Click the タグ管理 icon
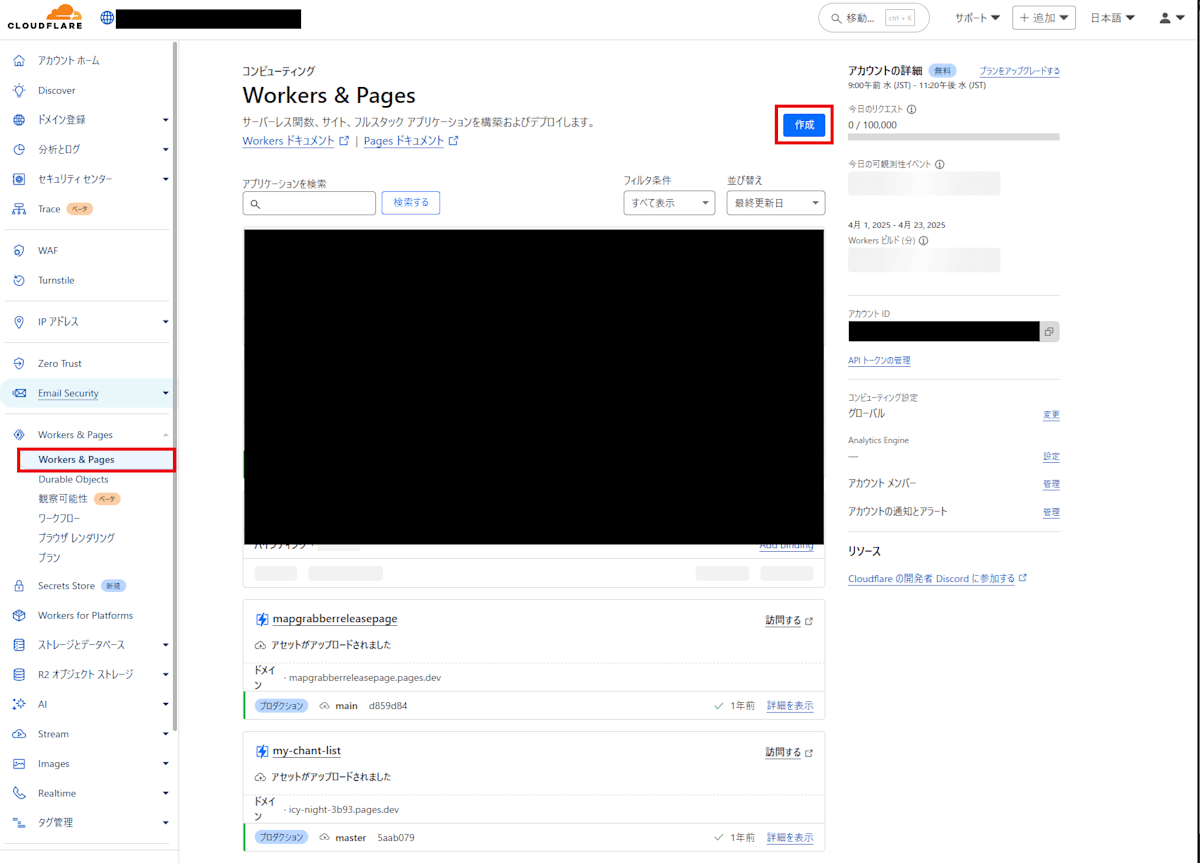This screenshot has width=1200, height=863. [x=19, y=822]
